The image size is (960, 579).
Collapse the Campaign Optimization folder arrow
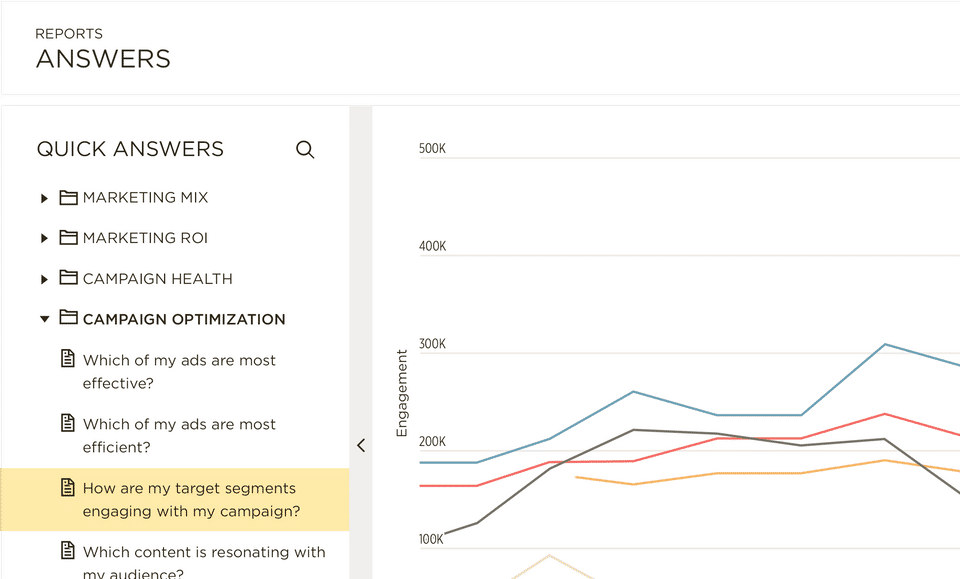coord(44,319)
